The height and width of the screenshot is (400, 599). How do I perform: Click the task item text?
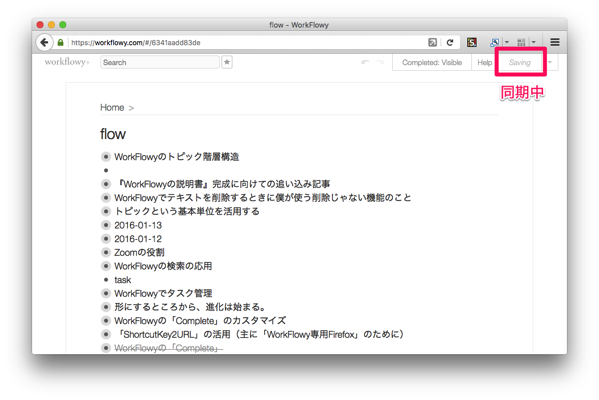pyautogui.click(x=123, y=280)
